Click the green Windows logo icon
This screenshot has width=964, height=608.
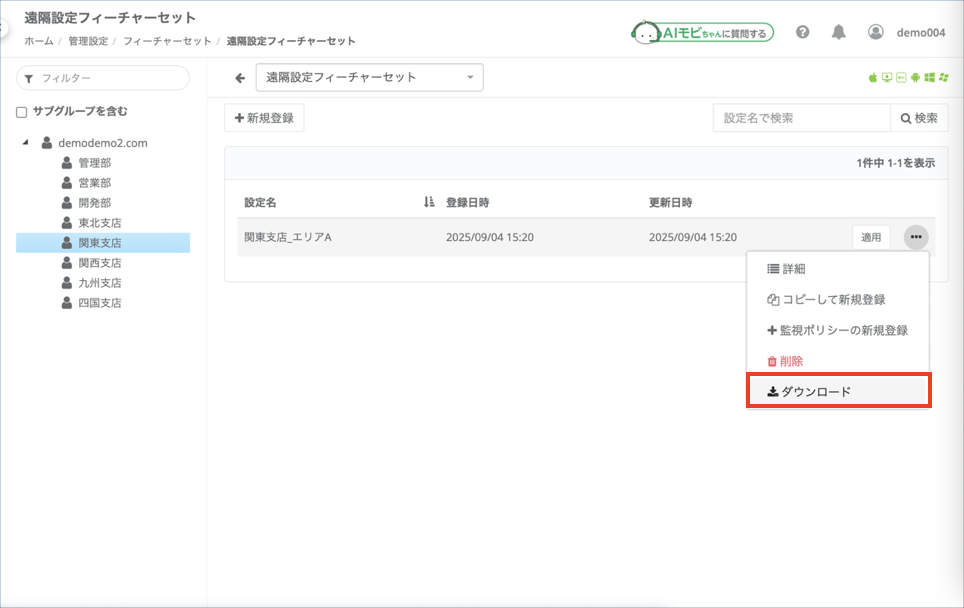(x=930, y=77)
